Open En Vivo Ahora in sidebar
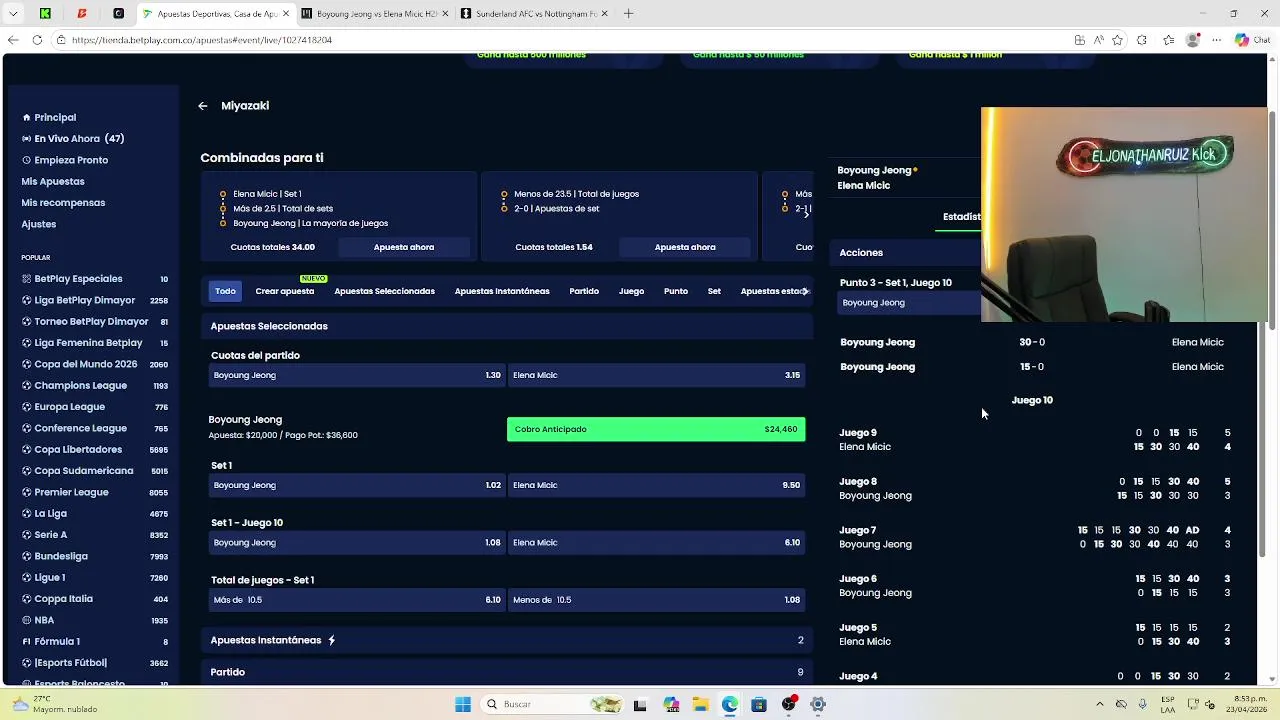The height and width of the screenshot is (720, 1280). click(73, 139)
